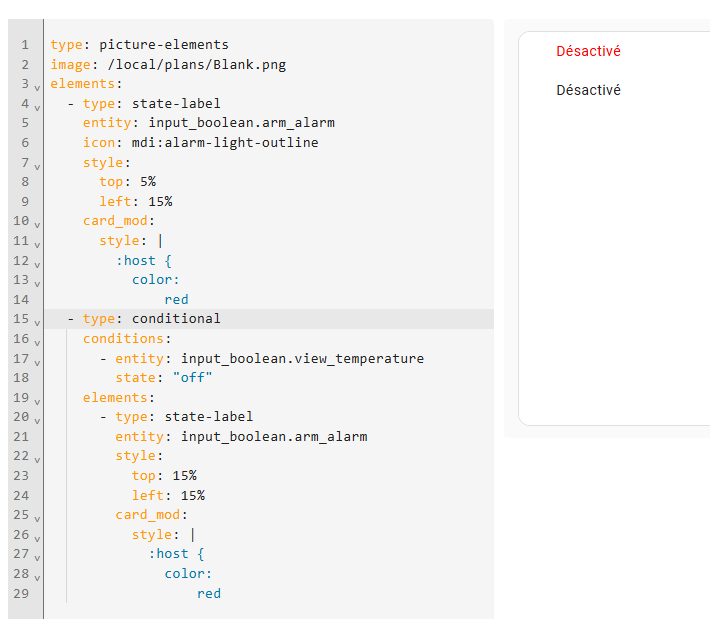Click the red Désactivé state label
The image size is (710, 626).
(588, 51)
